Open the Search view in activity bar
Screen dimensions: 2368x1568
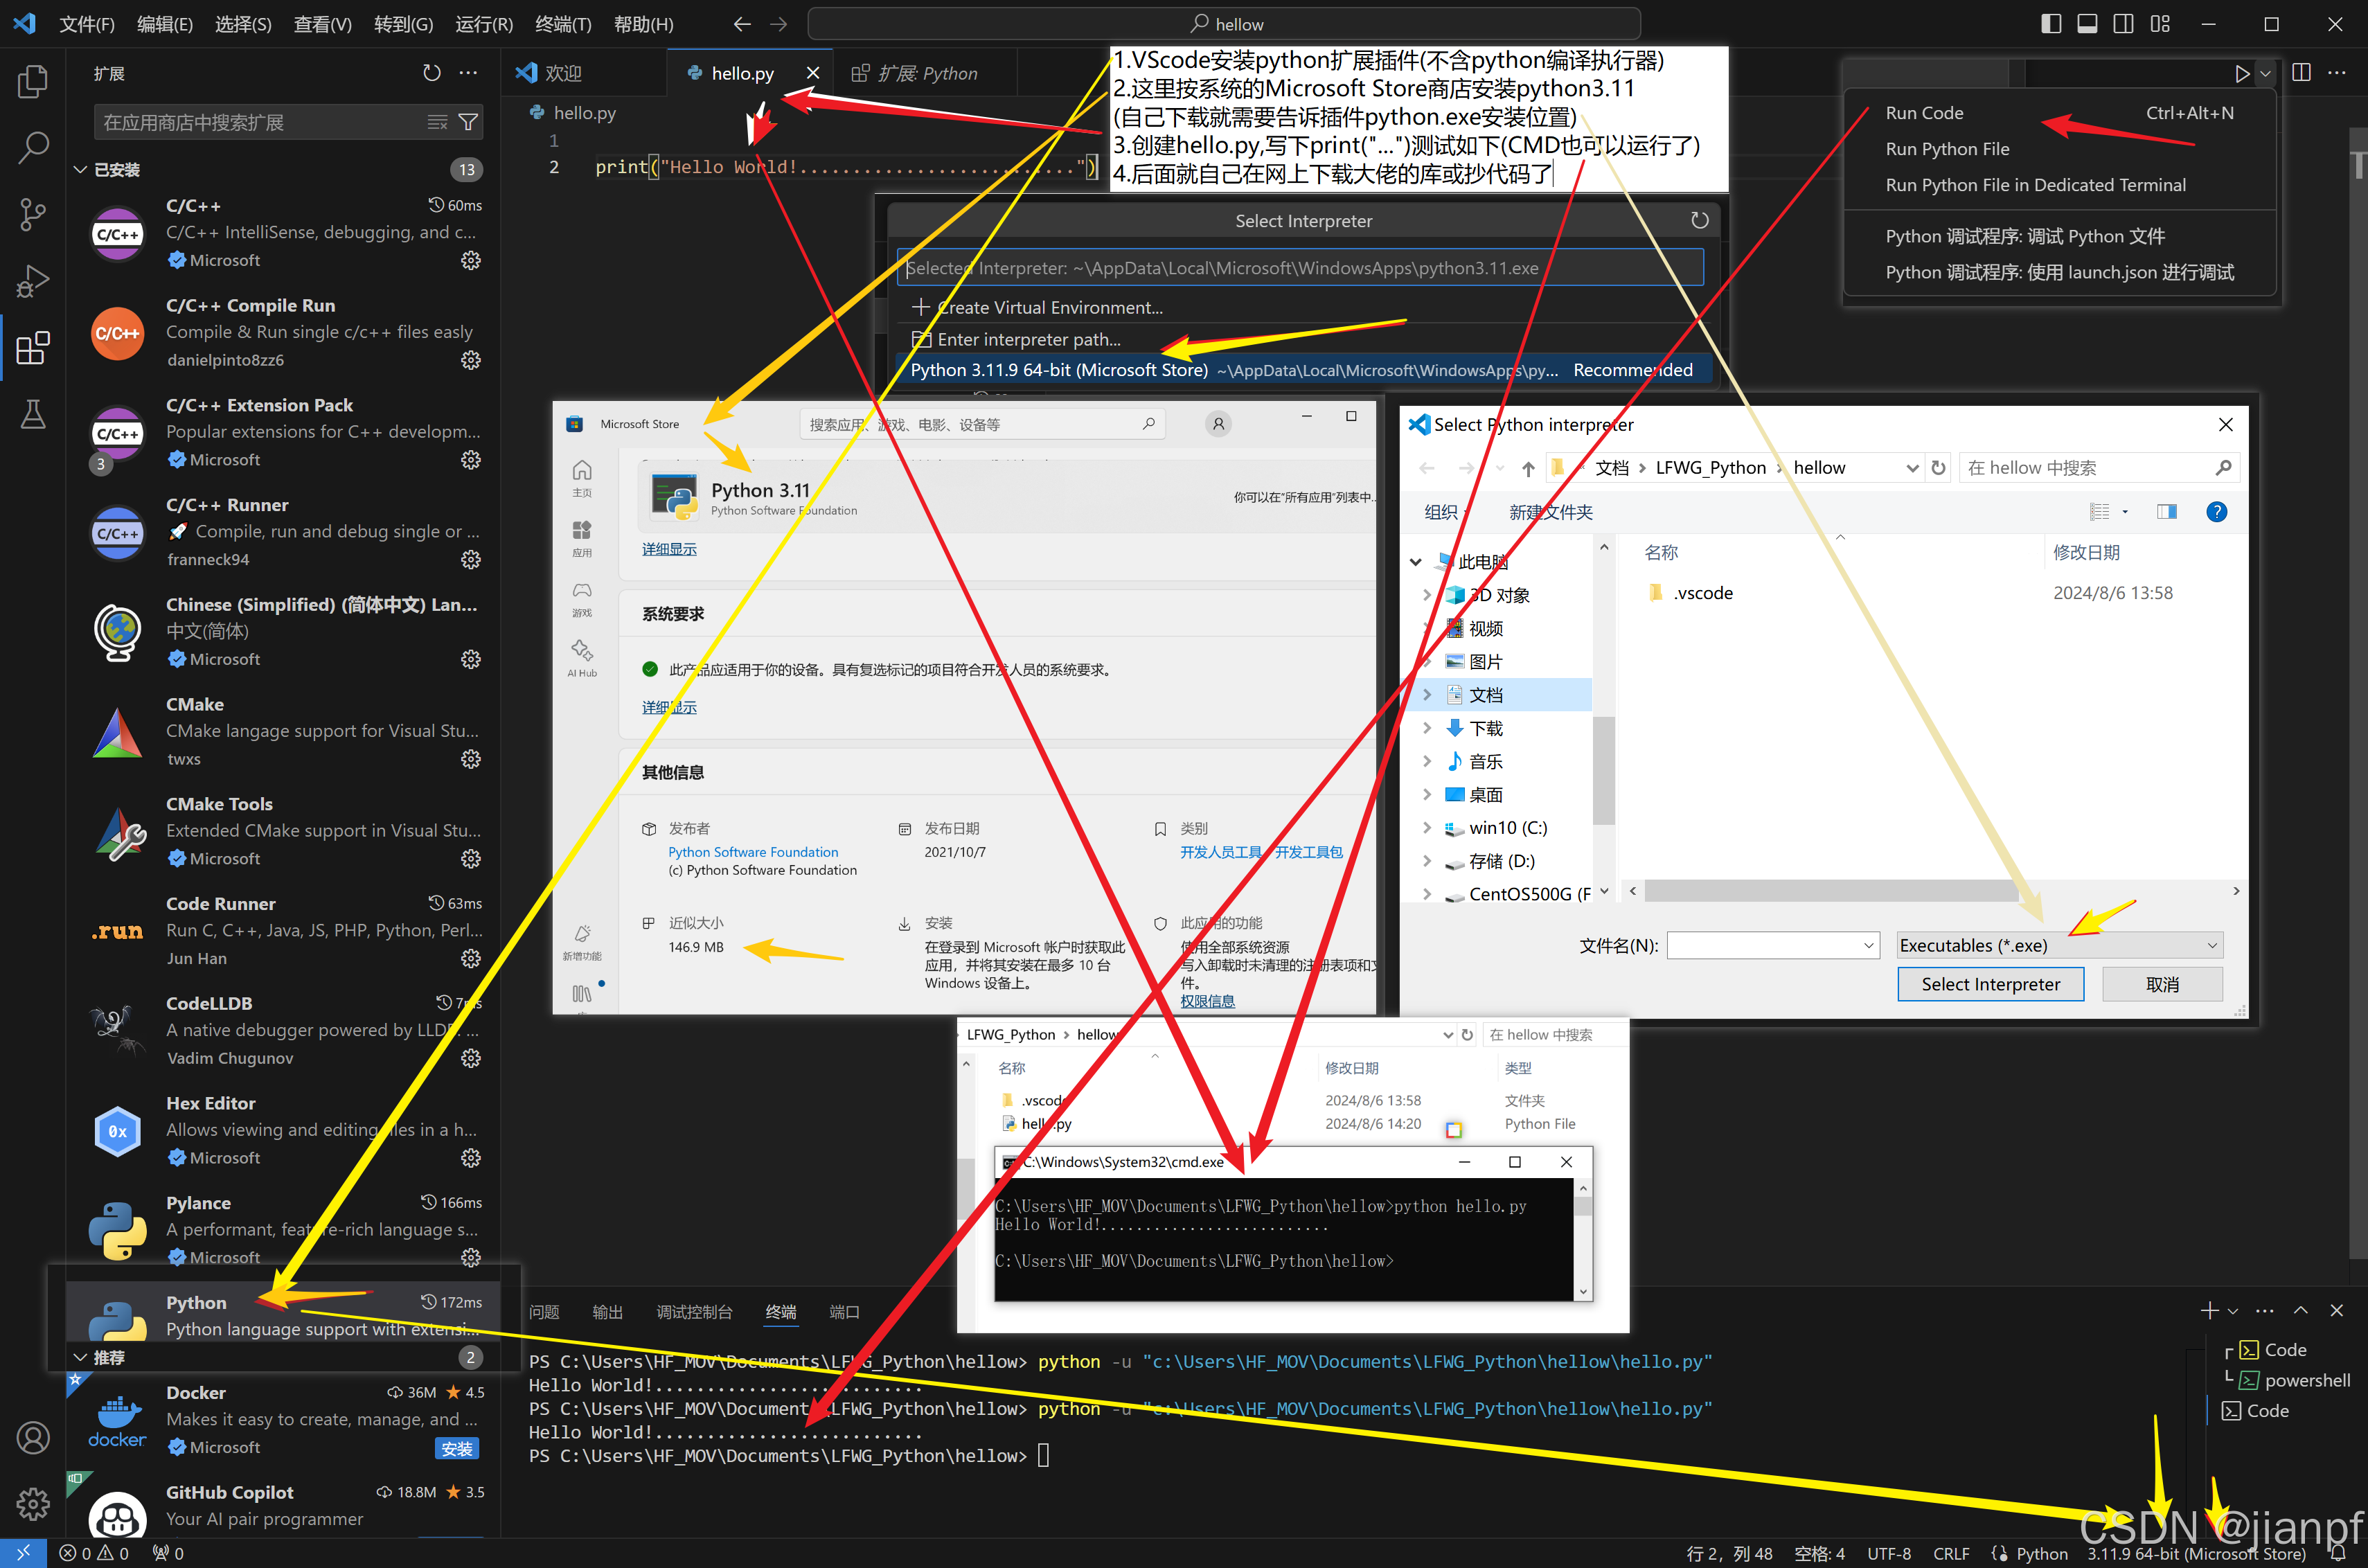(x=33, y=147)
